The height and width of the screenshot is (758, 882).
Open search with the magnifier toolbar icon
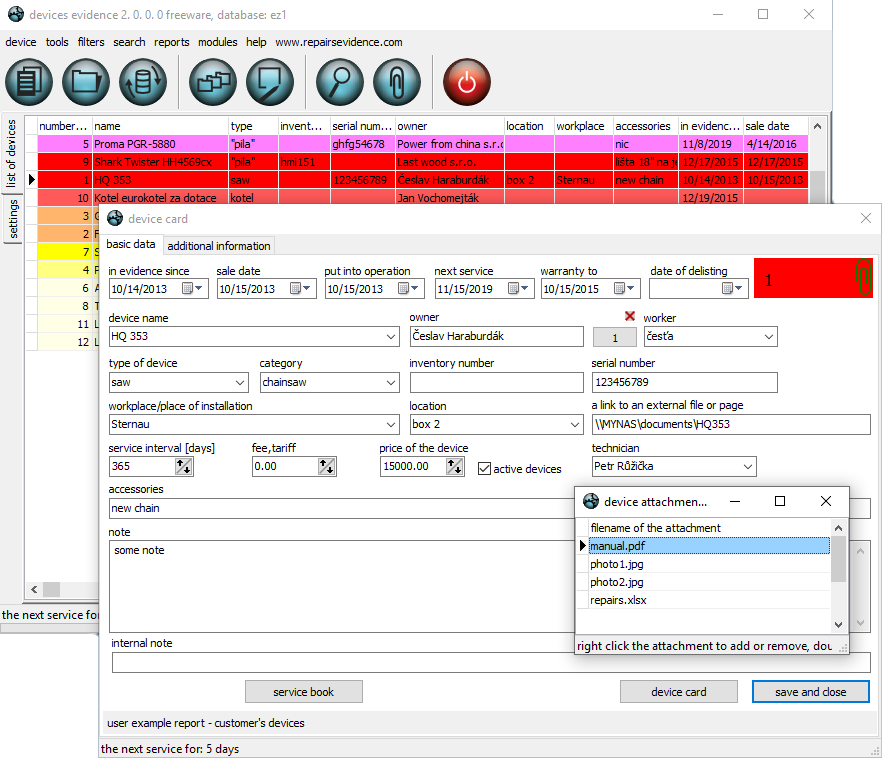(340, 82)
